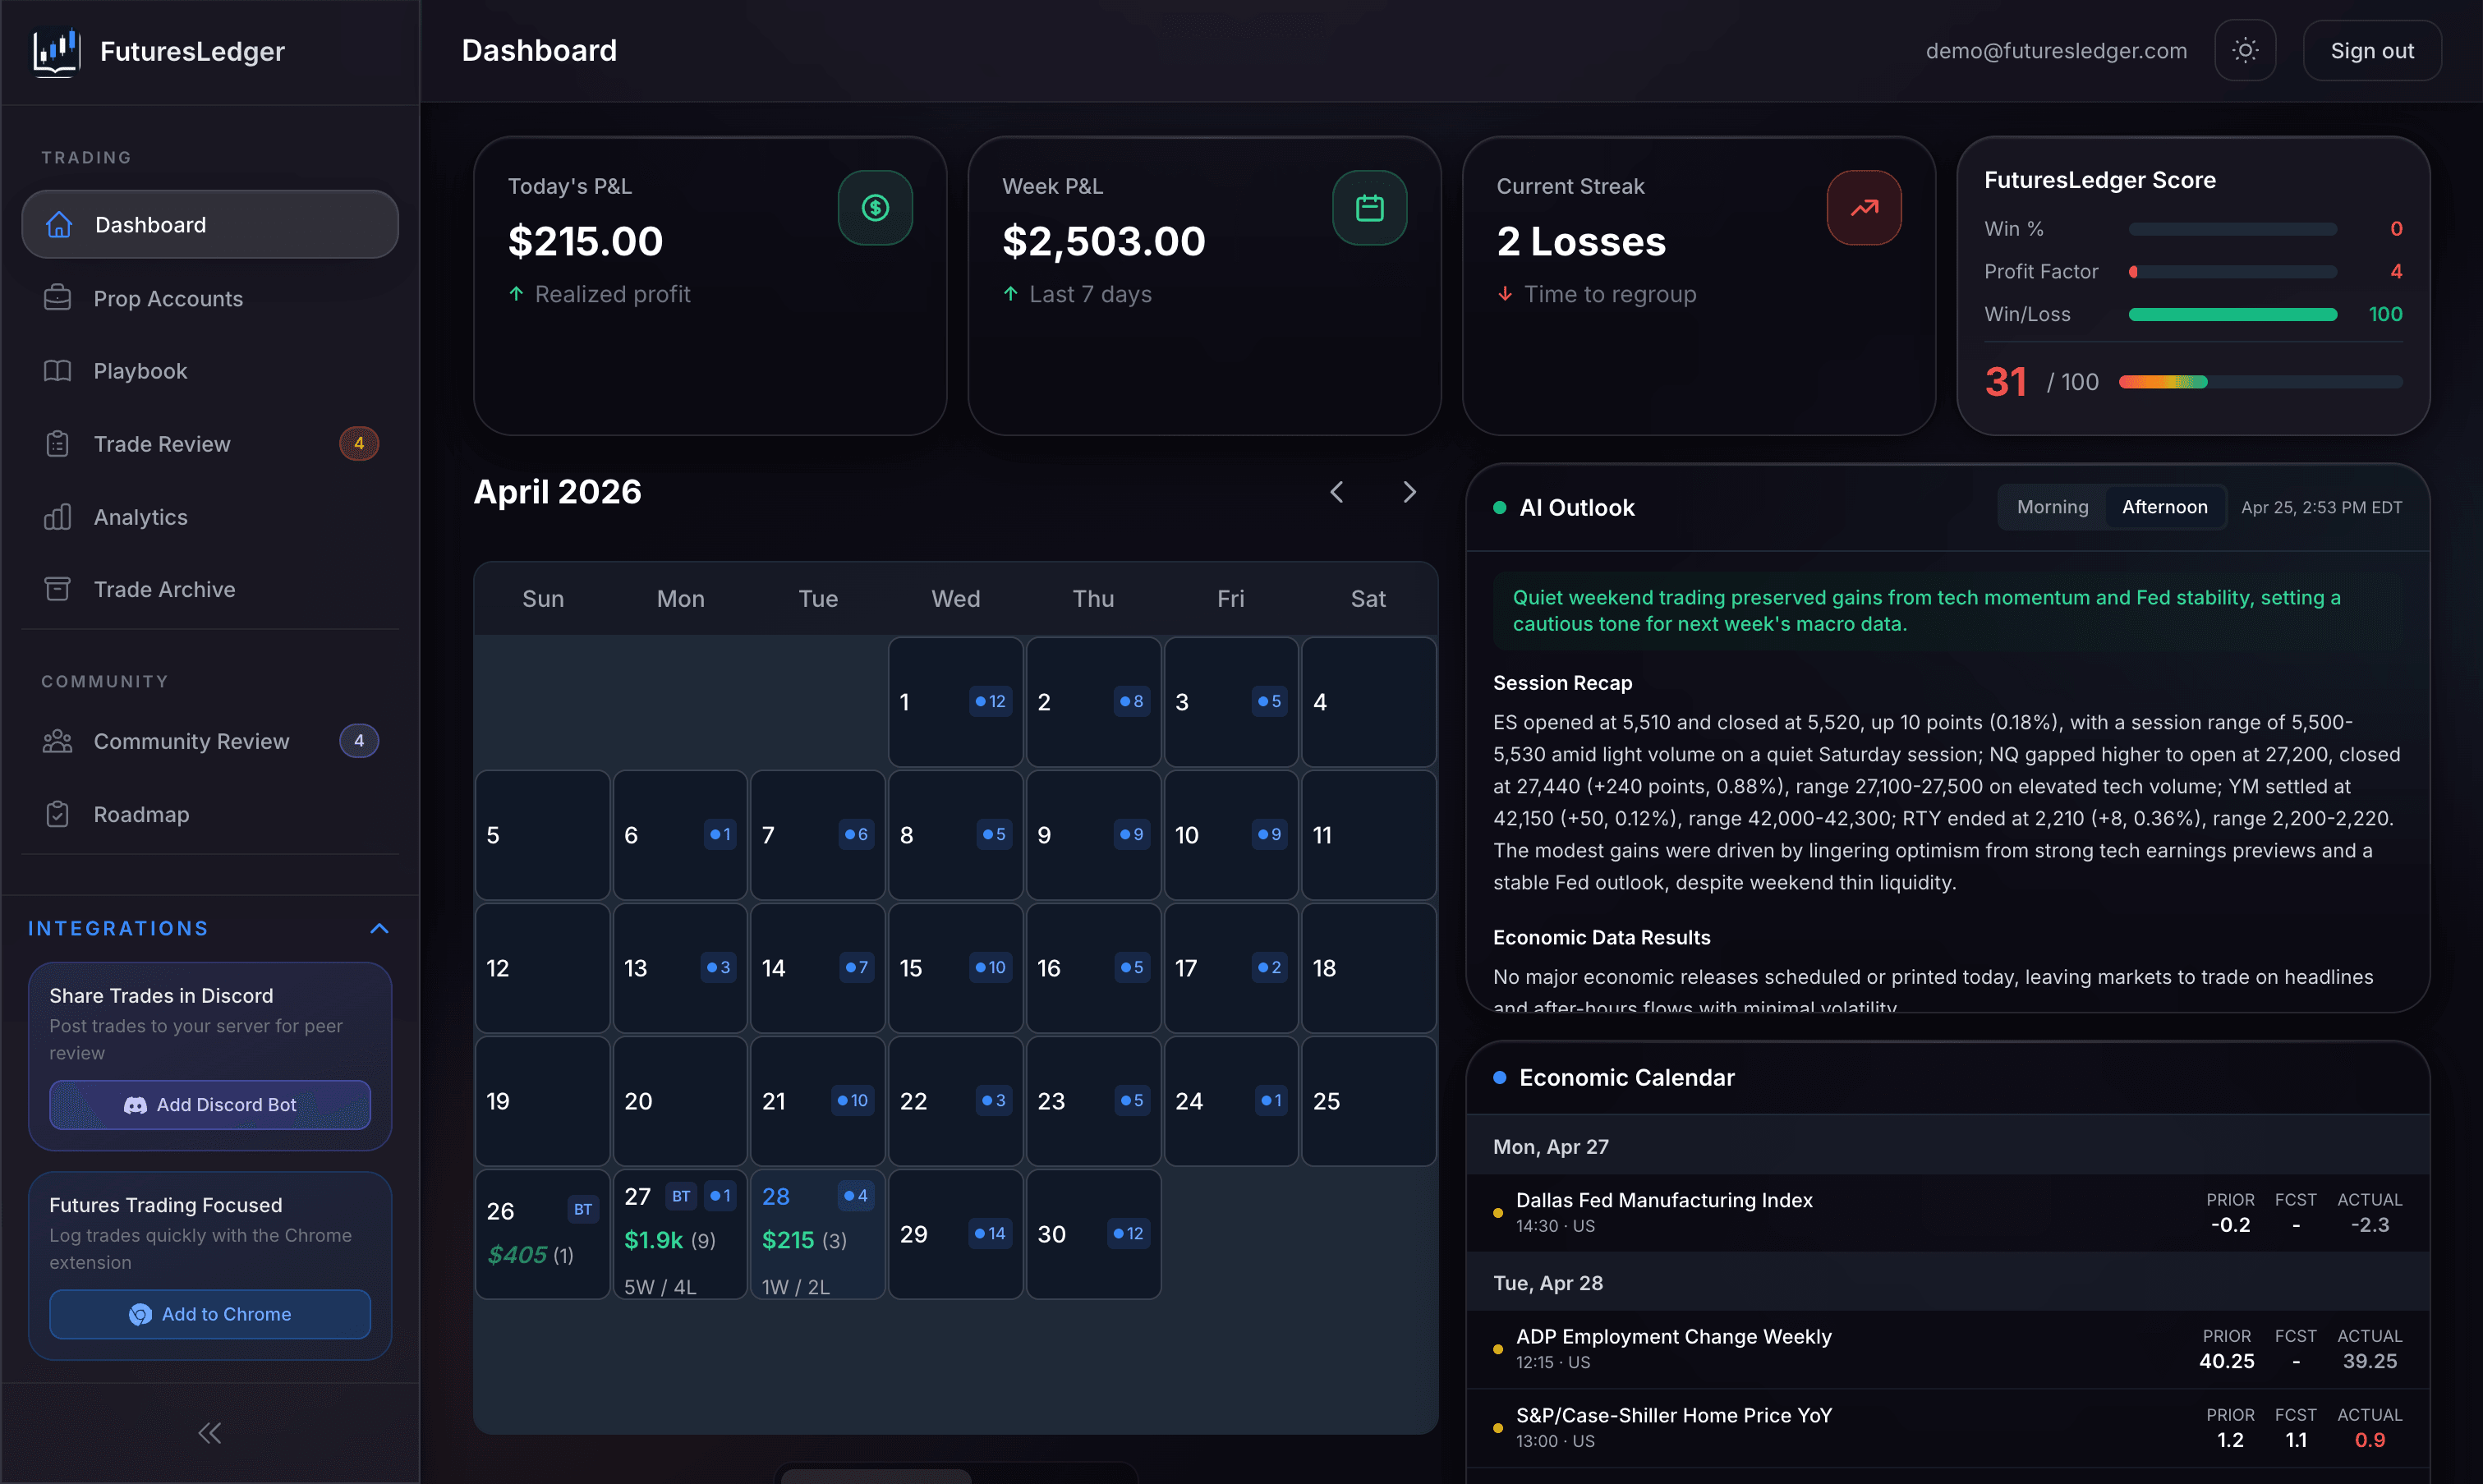Screen dimensions: 2483x1484
Task: Click the Week P&L calendar icon
Action: coord(1369,208)
